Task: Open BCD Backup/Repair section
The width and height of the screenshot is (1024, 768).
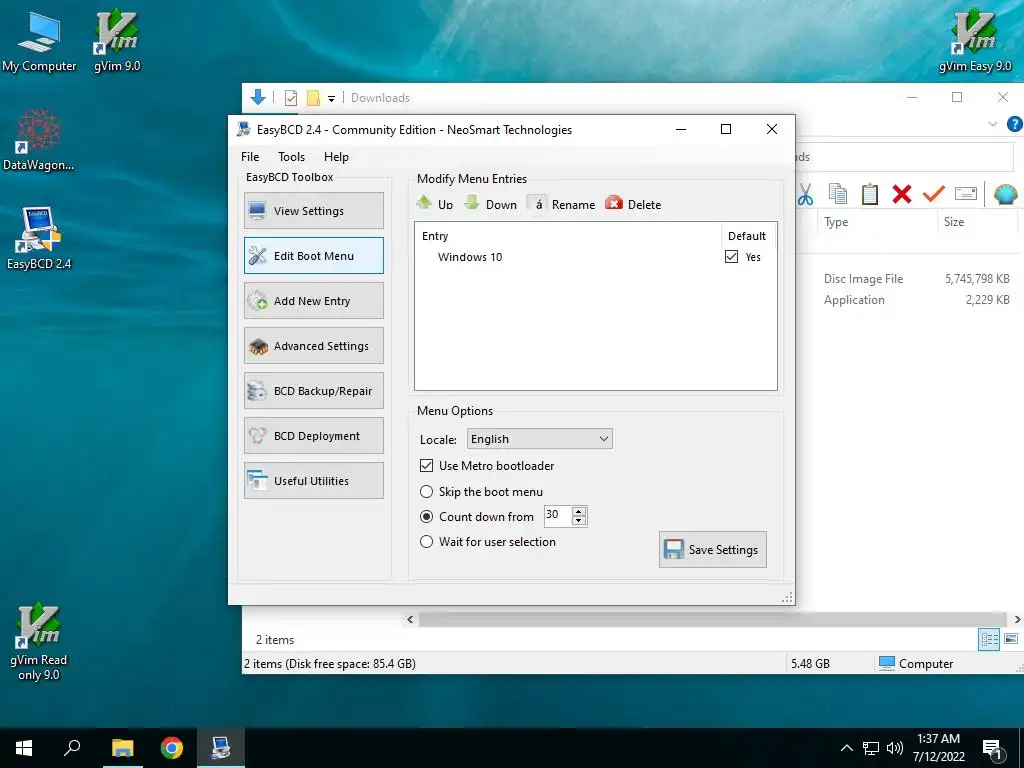Action: (313, 391)
